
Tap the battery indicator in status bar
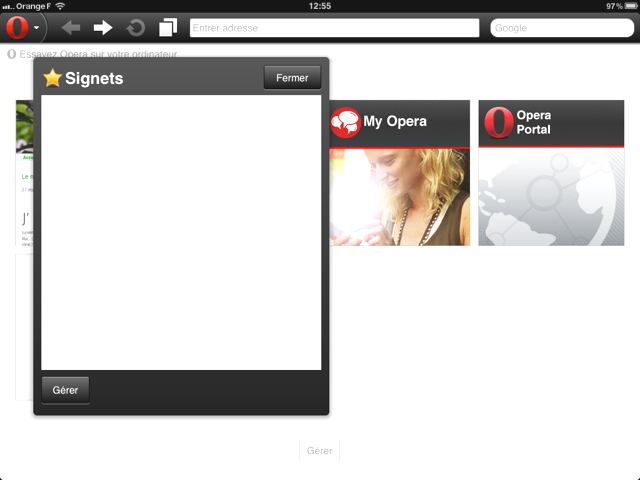pos(626,6)
